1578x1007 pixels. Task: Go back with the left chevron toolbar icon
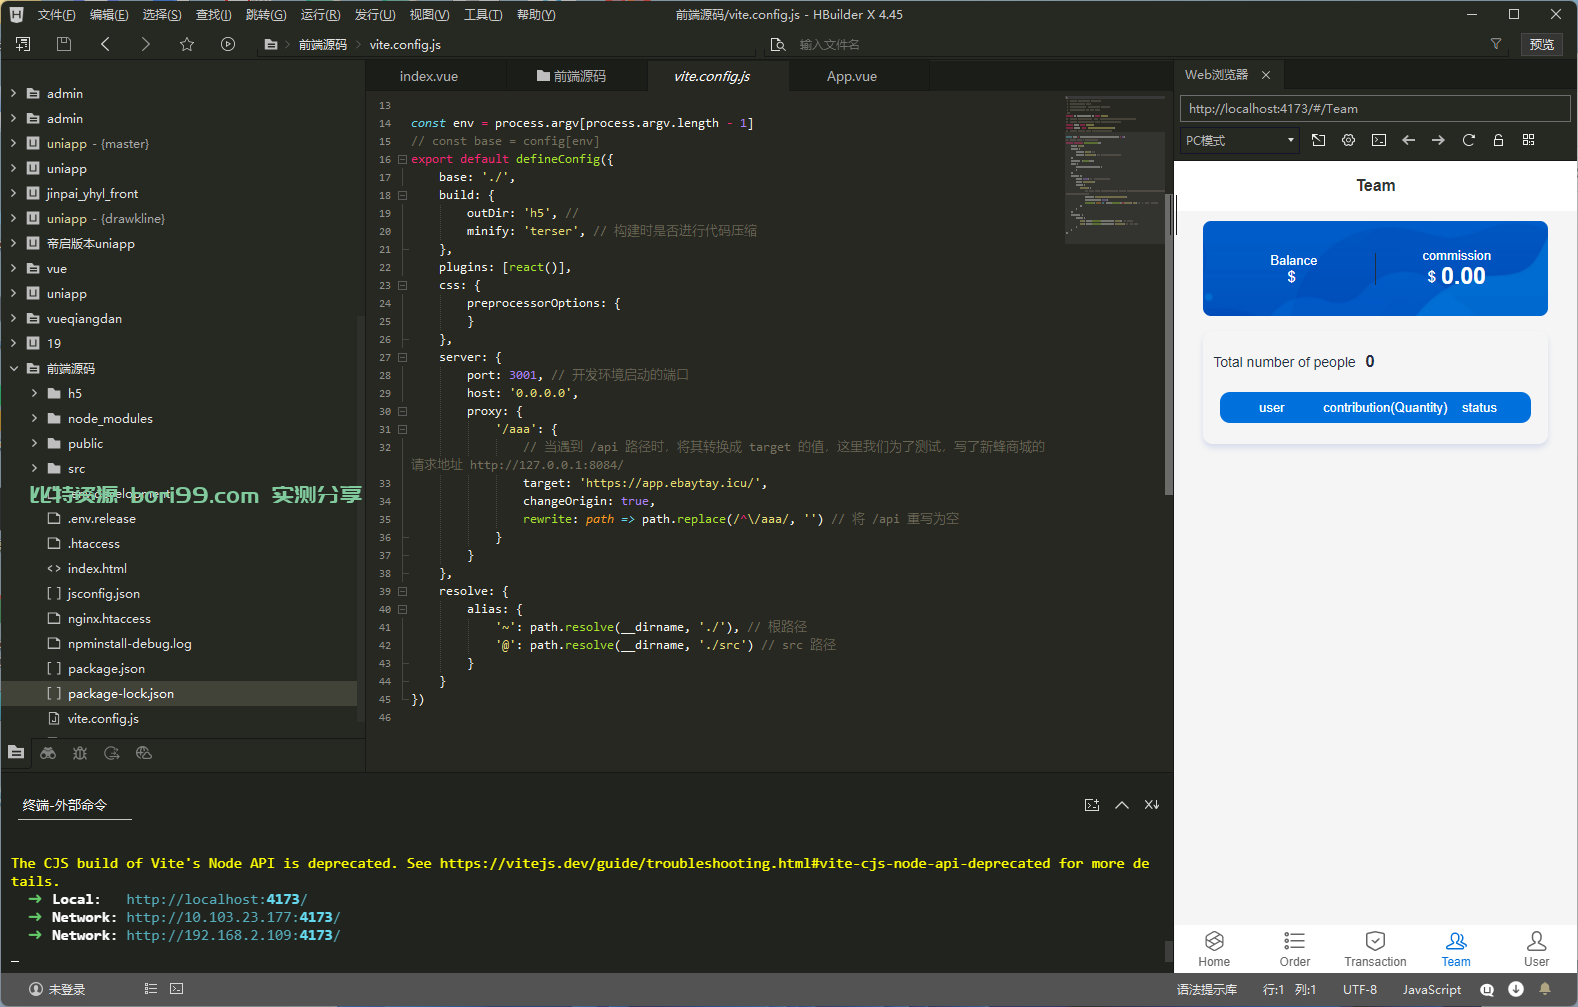pyautogui.click(x=105, y=44)
